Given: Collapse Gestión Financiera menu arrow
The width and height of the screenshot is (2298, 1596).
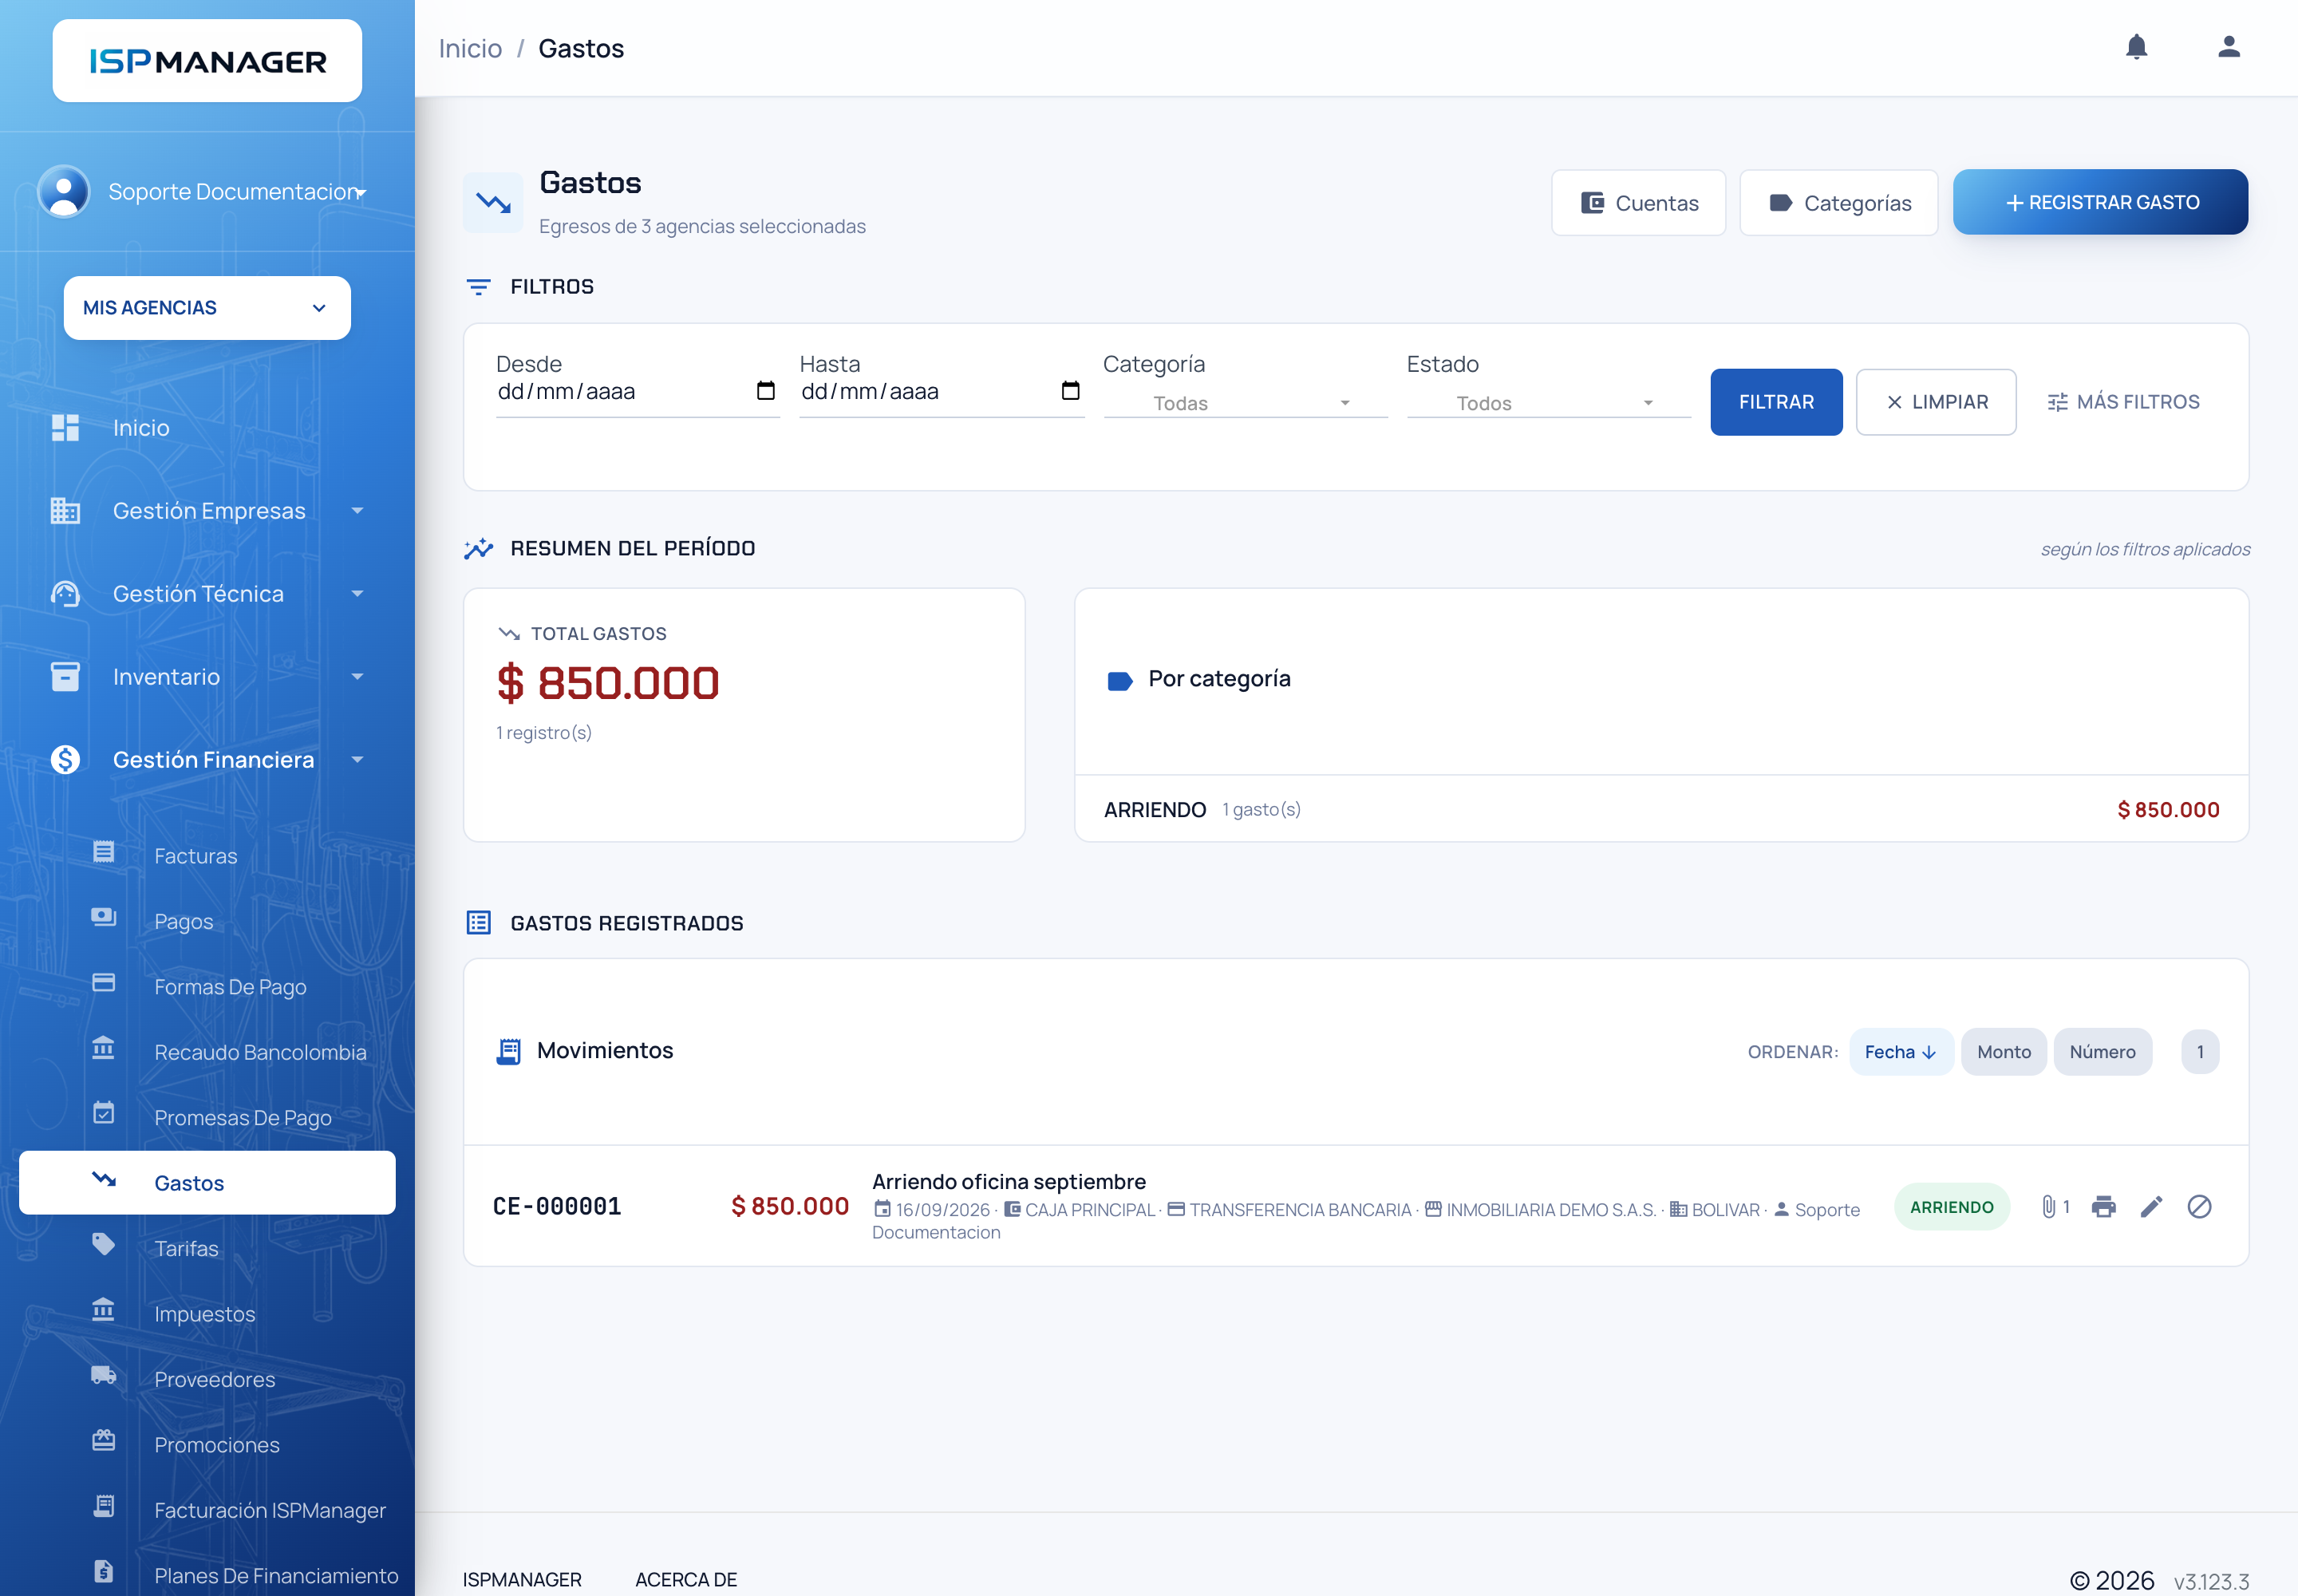Looking at the screenshot, I should pos(357,760).
